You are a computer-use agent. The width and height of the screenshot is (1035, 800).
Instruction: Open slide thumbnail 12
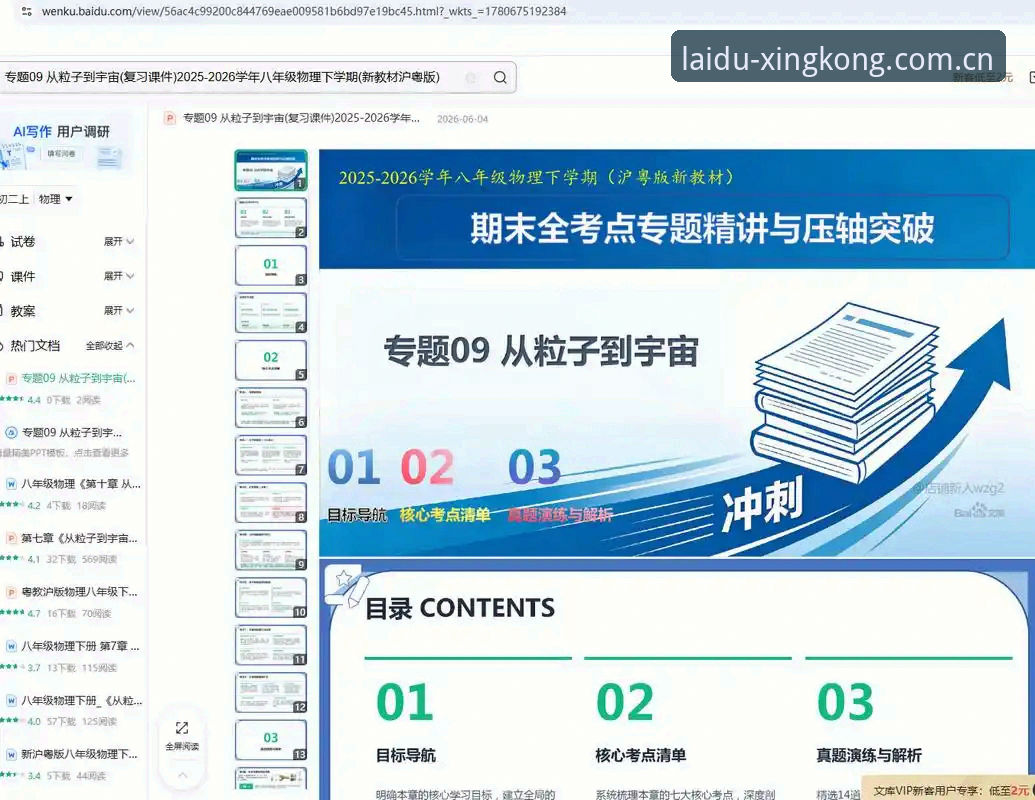click(x=271, y=693)
